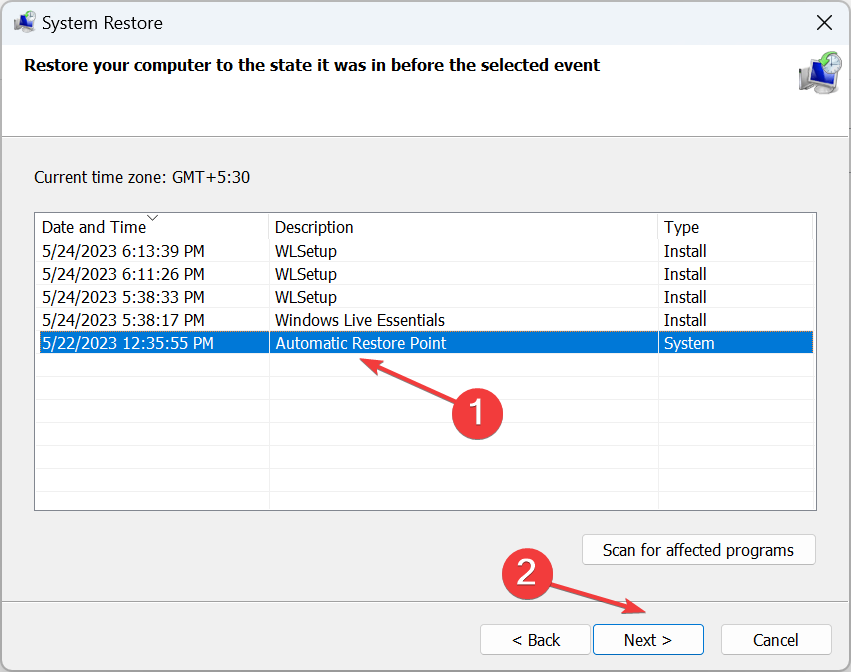Click Install type cell of 5:38:33 PM entry
This screenshot has width=851, height=672.
[x=685, y=297]
